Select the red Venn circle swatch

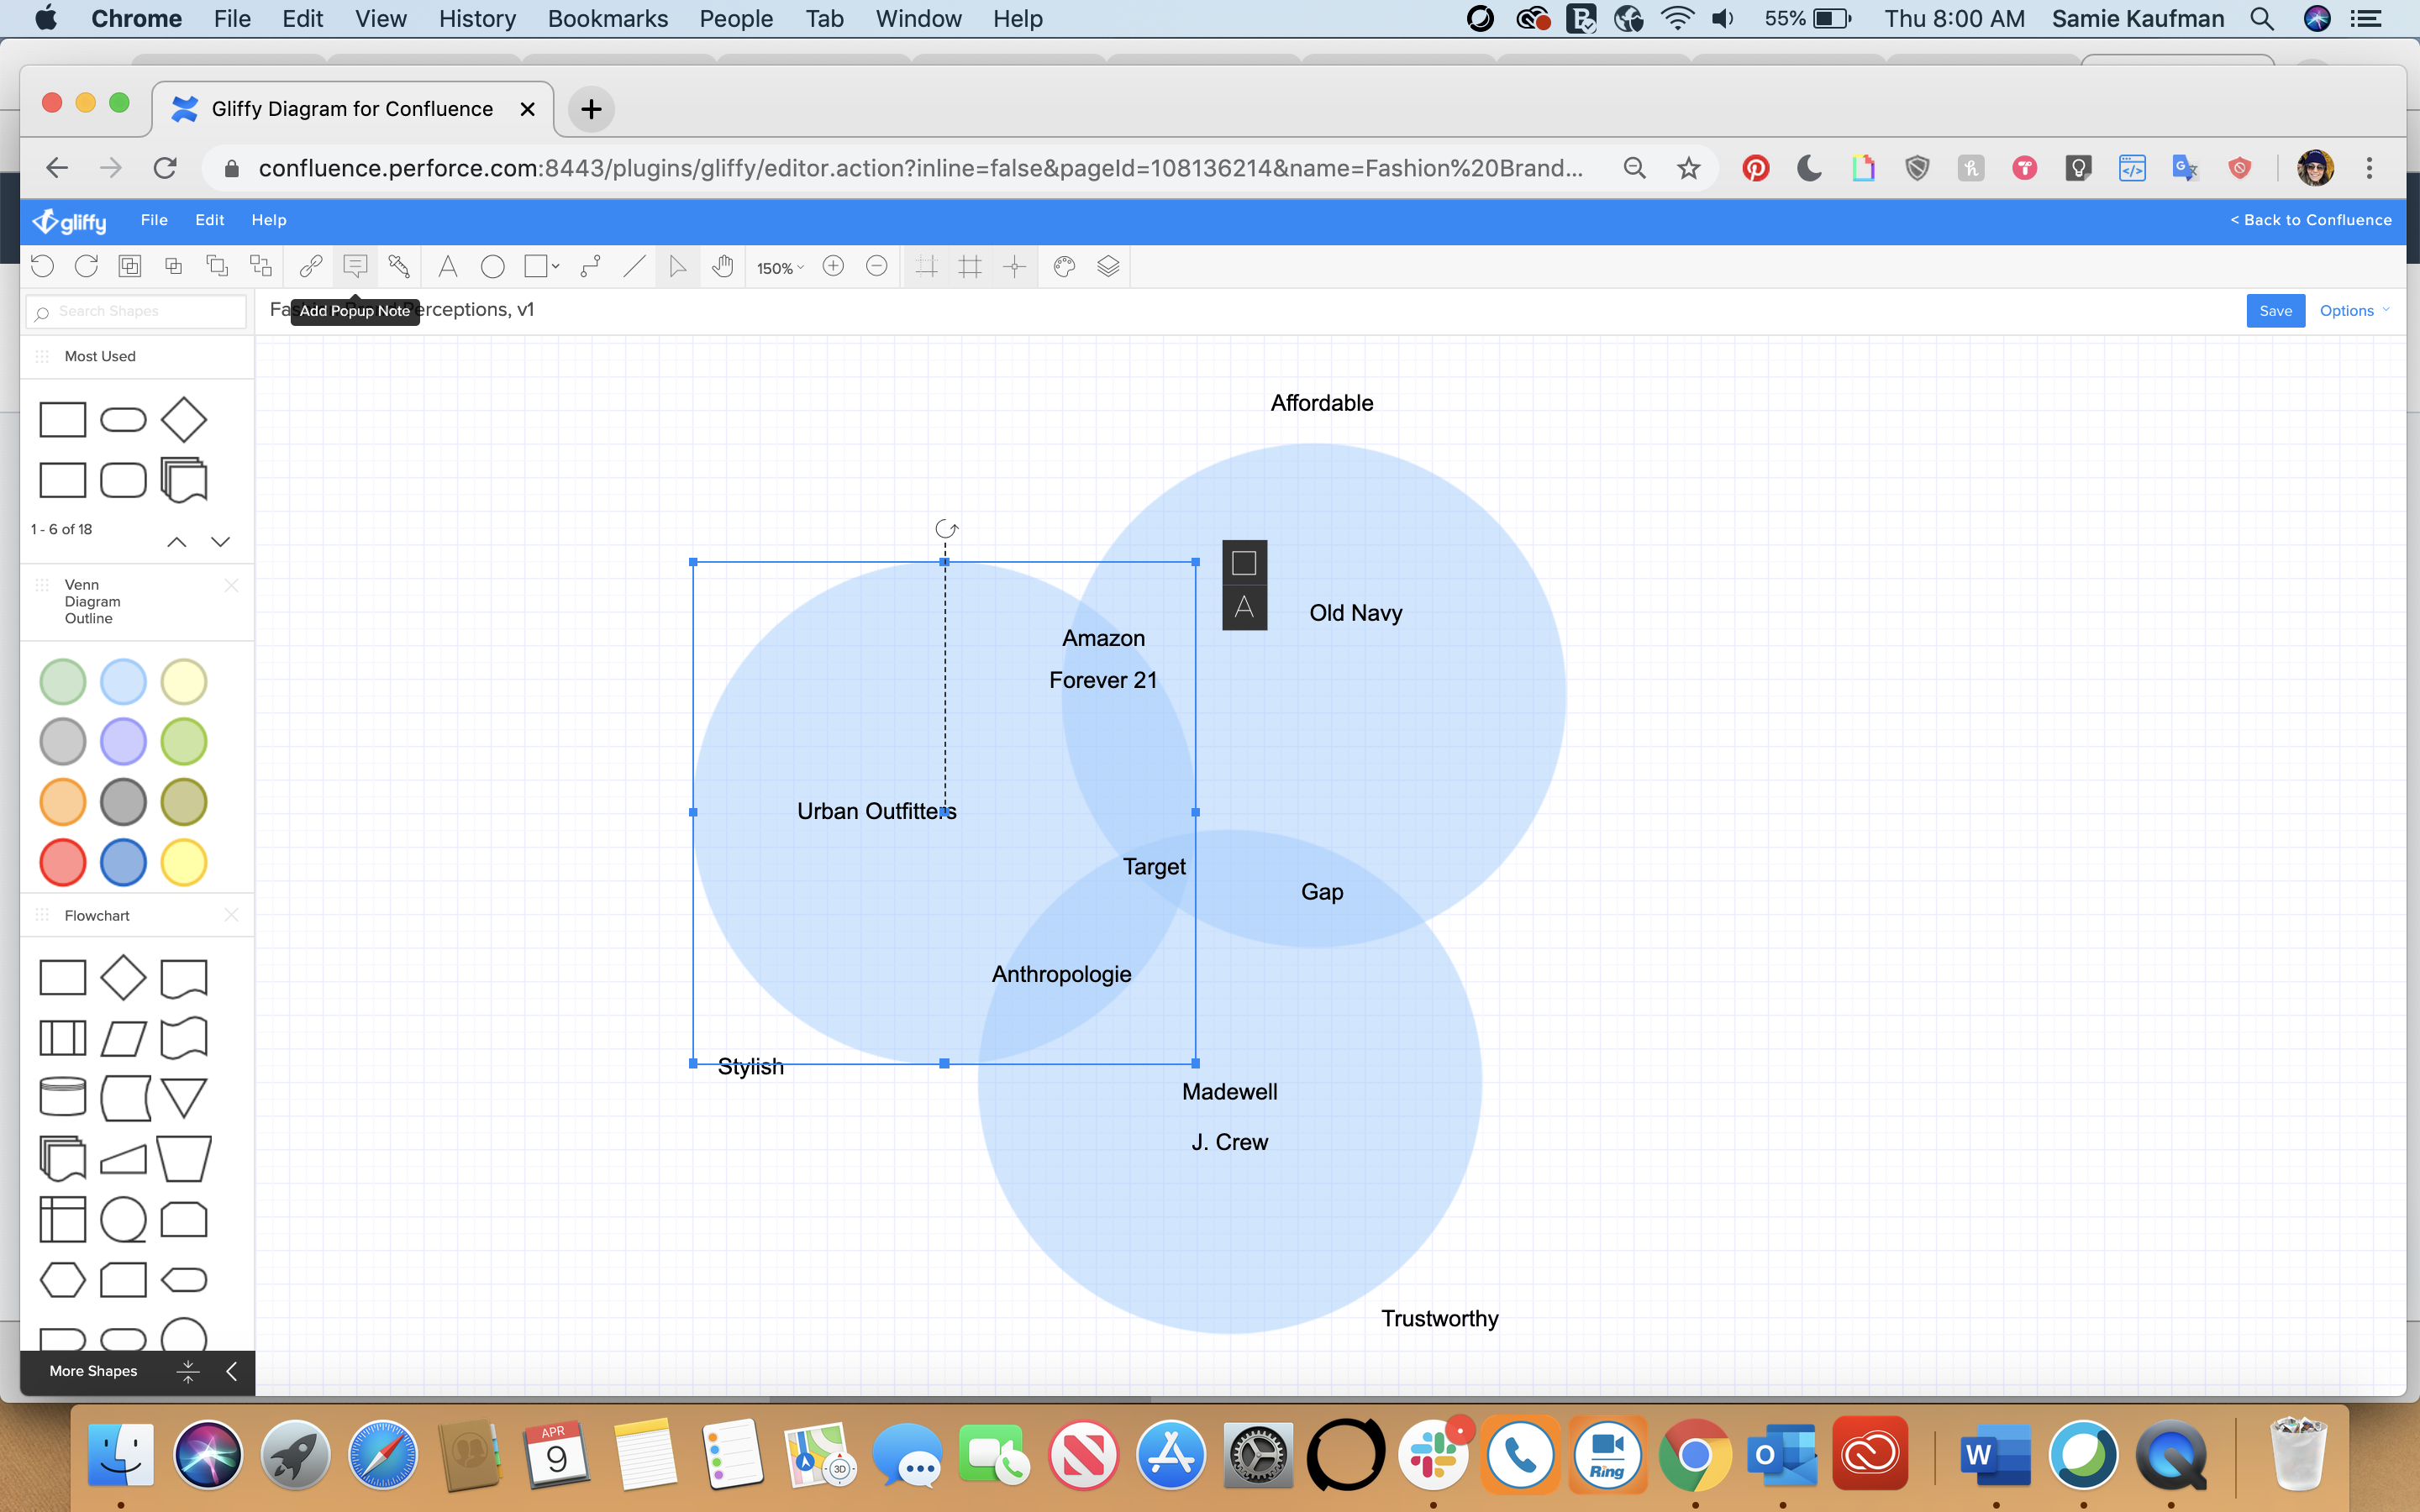[63, 862]
